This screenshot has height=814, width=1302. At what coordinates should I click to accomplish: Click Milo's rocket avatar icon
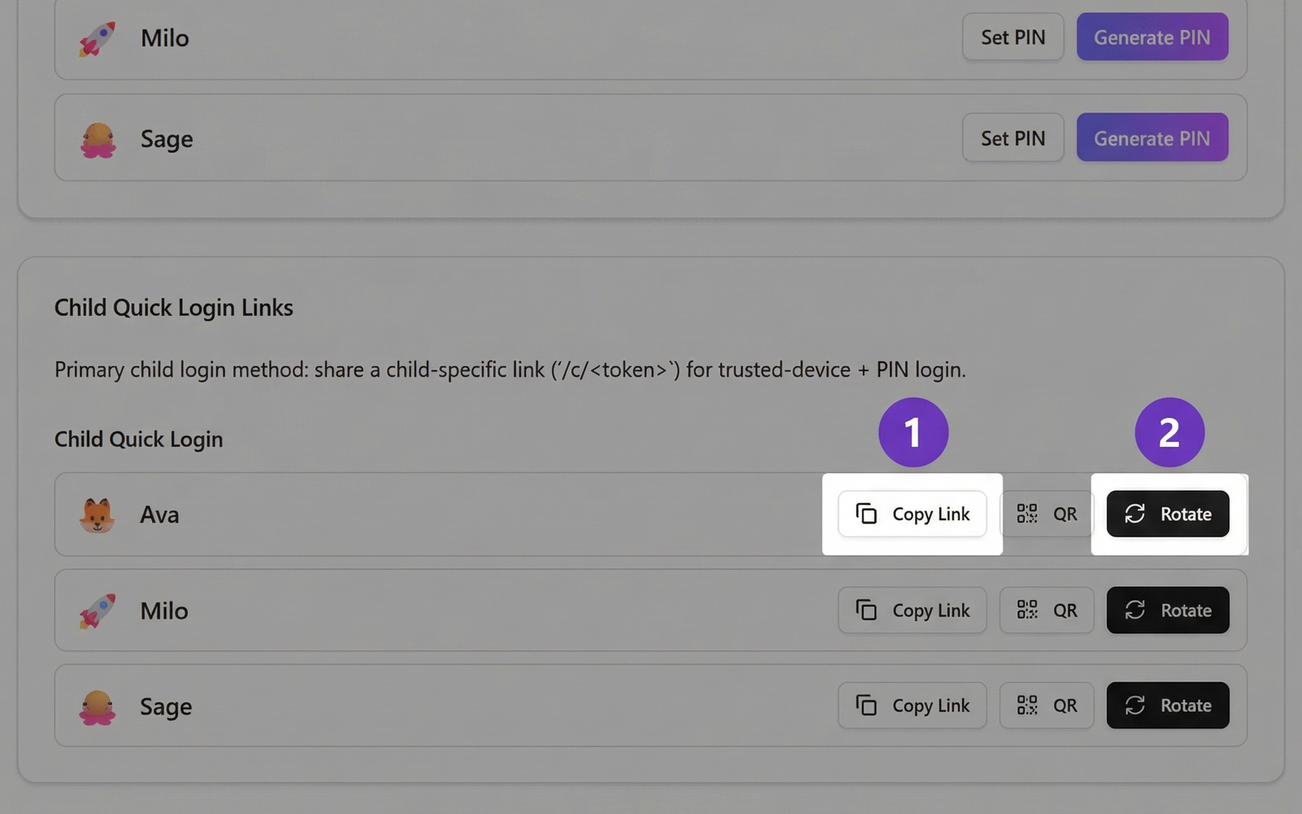(97, 610)
